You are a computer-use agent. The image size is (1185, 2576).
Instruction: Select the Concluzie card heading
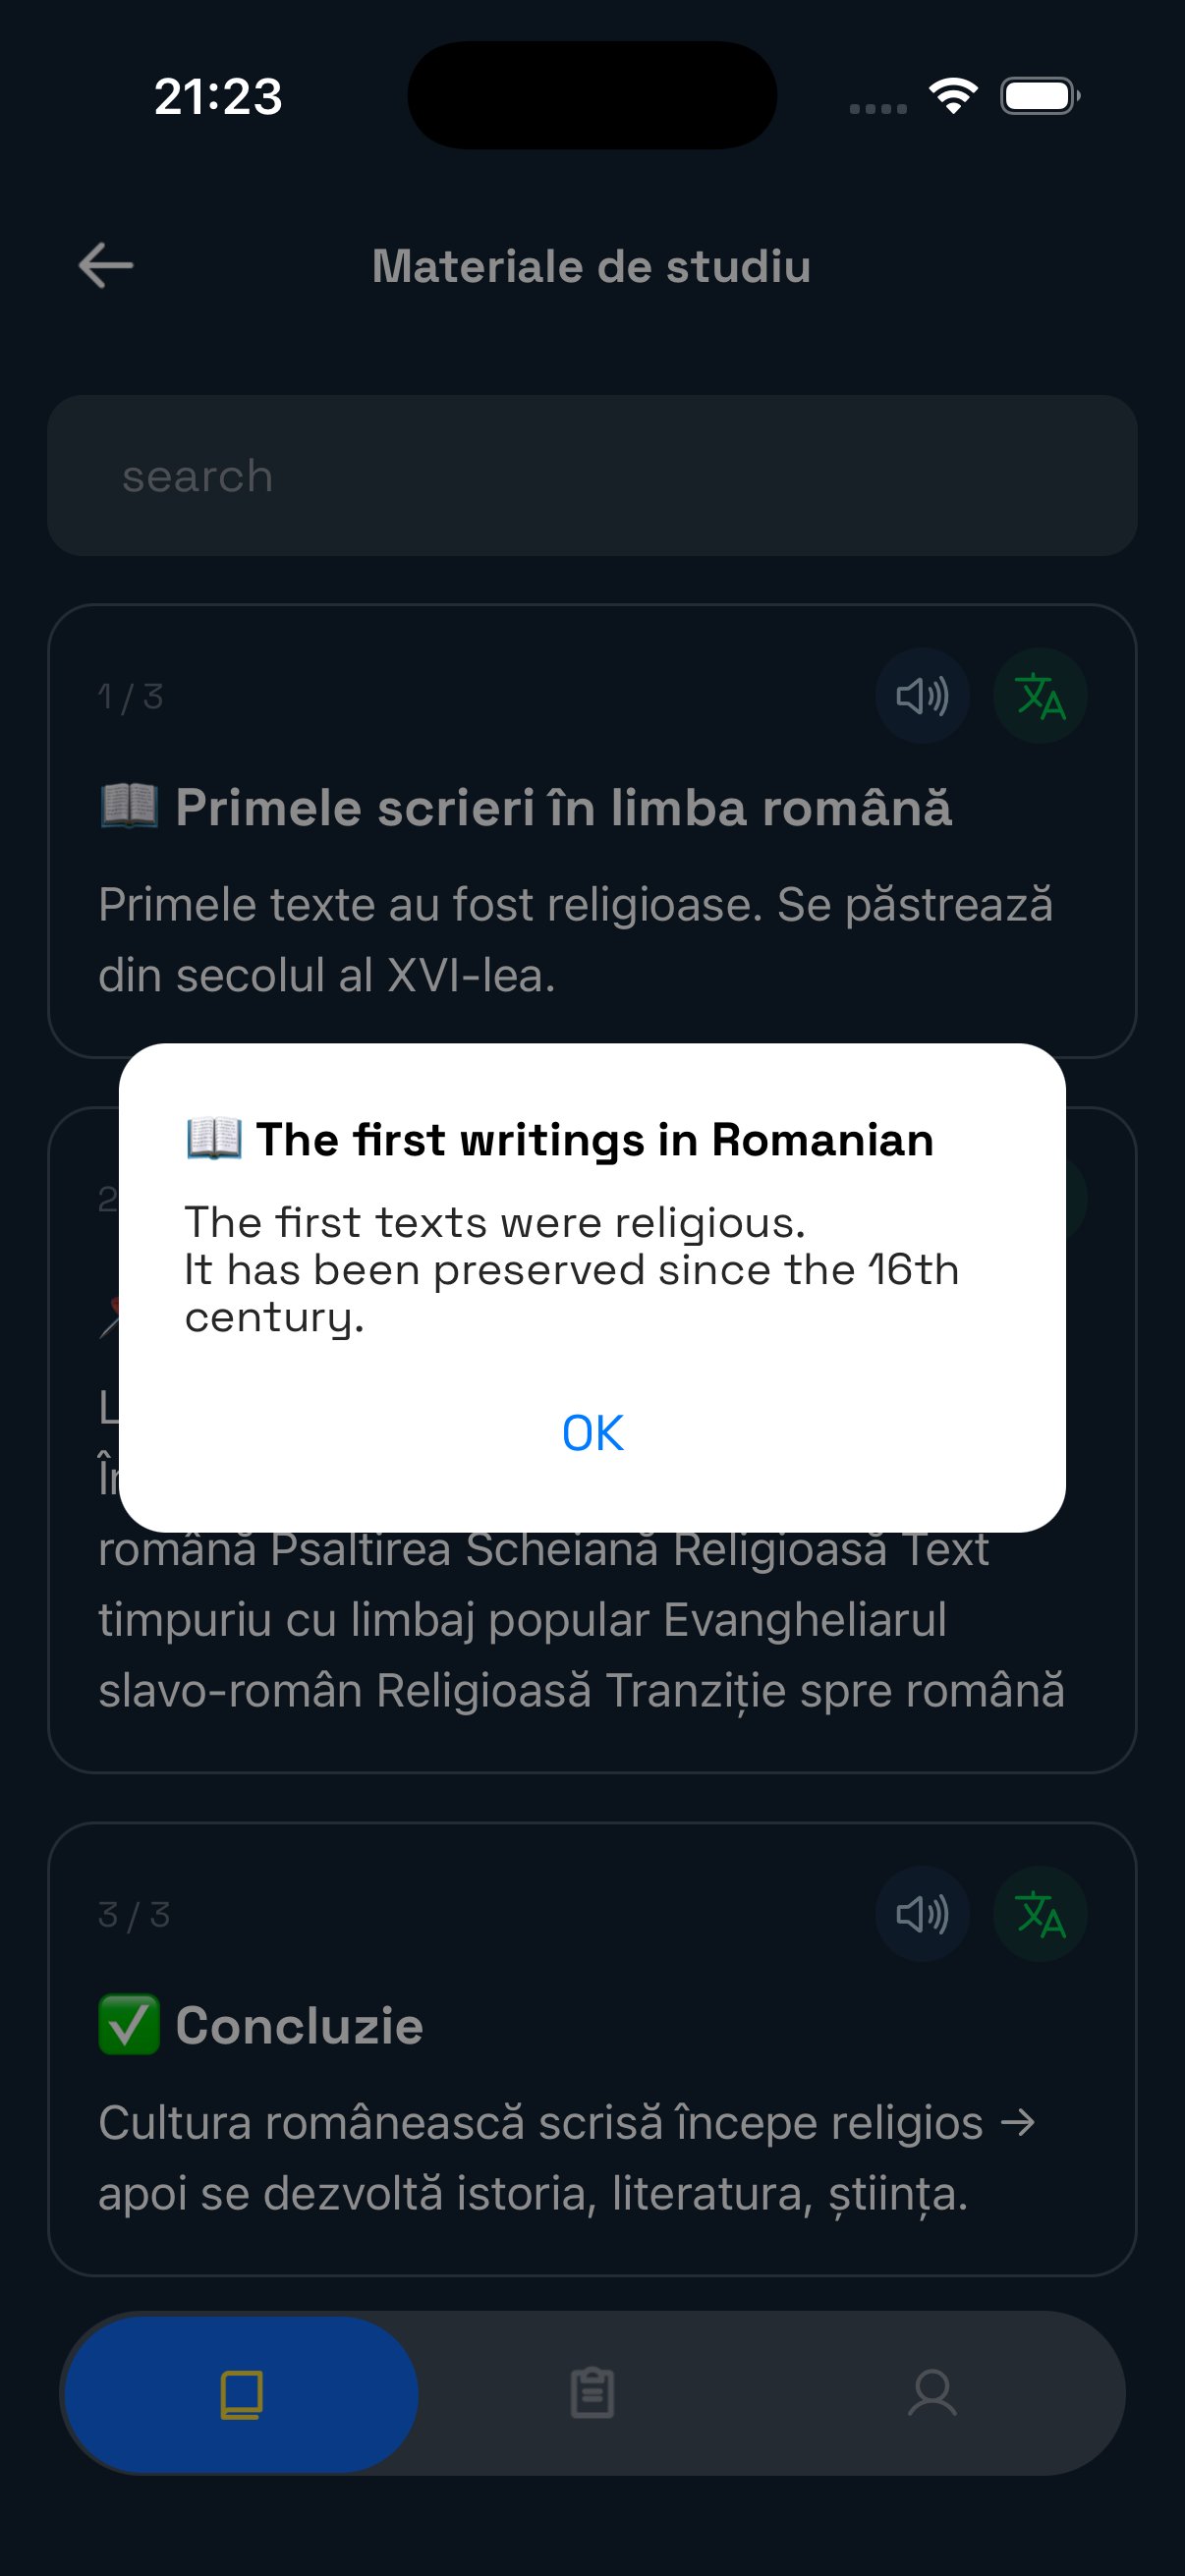click(x=300, y=2026)
